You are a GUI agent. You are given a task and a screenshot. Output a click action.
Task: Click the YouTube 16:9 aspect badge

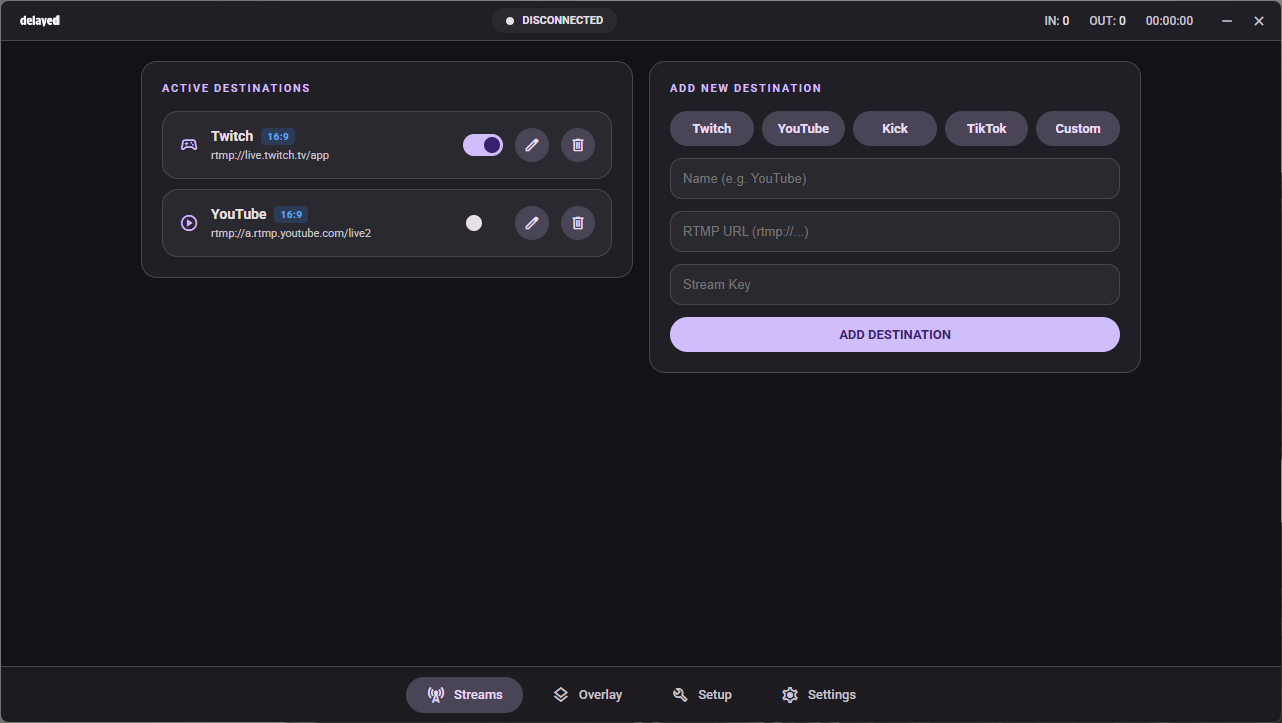[x=291, y=214]
